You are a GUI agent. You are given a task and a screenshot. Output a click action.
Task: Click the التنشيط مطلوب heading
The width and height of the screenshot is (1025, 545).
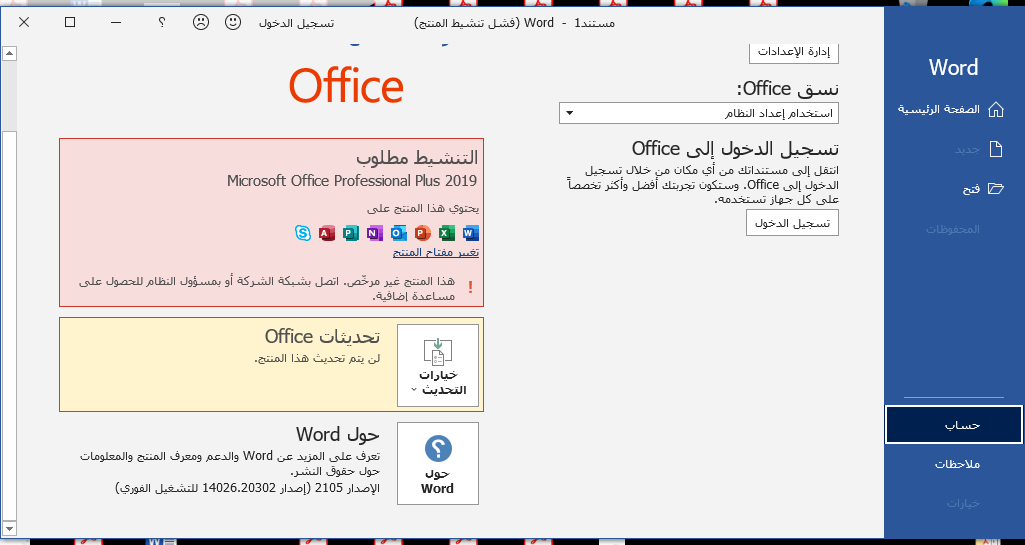[418, 157]
